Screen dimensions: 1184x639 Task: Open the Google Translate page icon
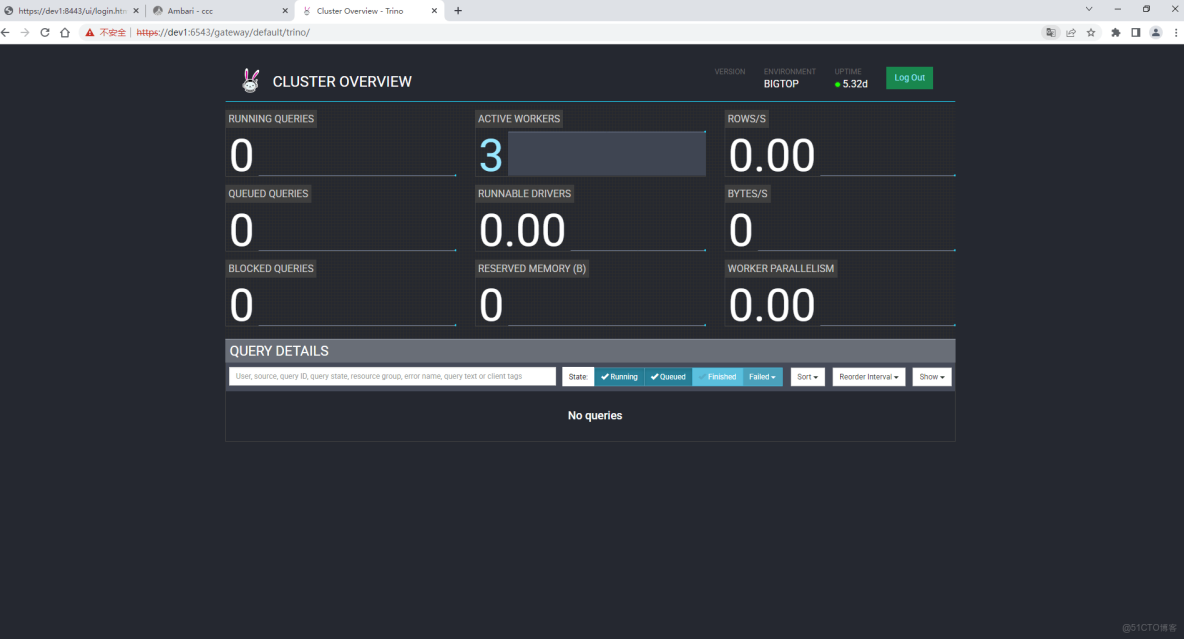(x=1051, y=32)
